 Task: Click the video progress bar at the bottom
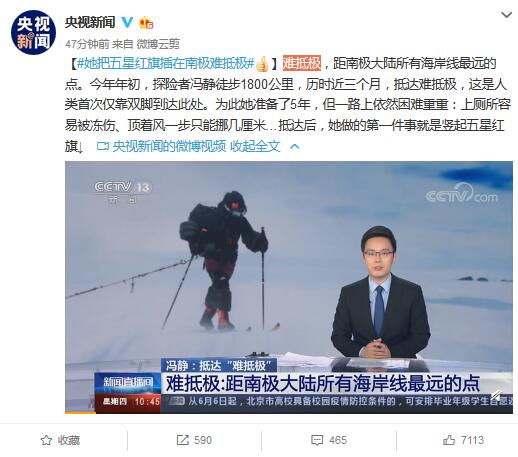click(289, 413)
